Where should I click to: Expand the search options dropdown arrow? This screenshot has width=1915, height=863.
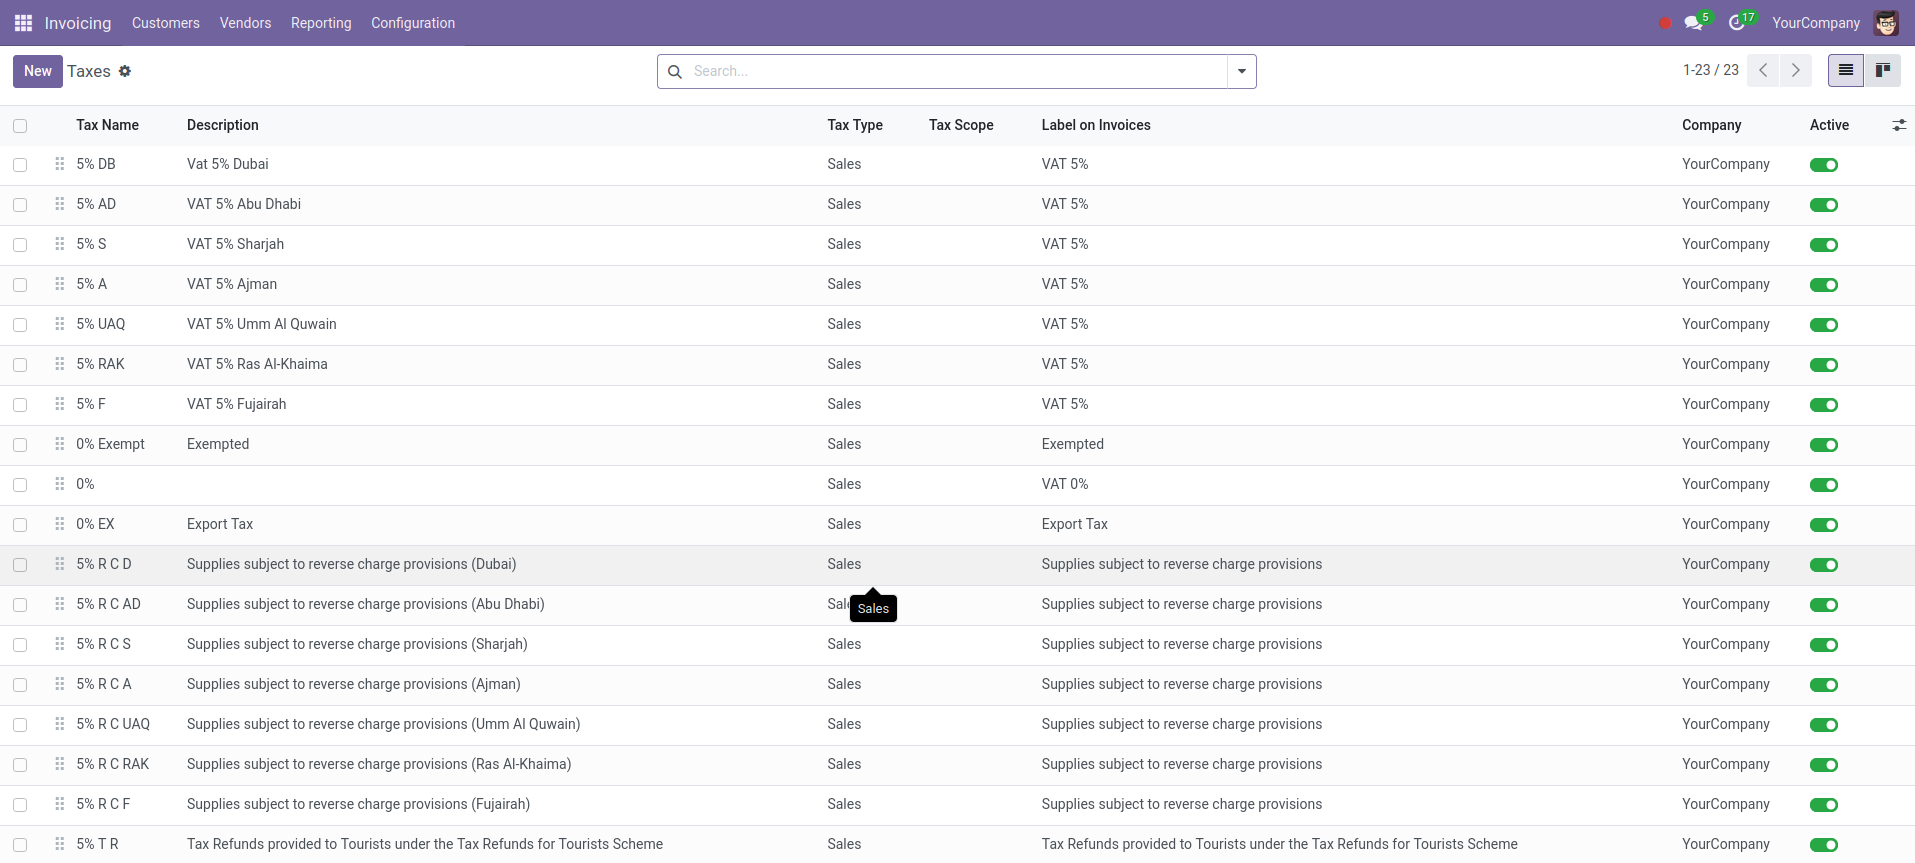[1241, 72]
